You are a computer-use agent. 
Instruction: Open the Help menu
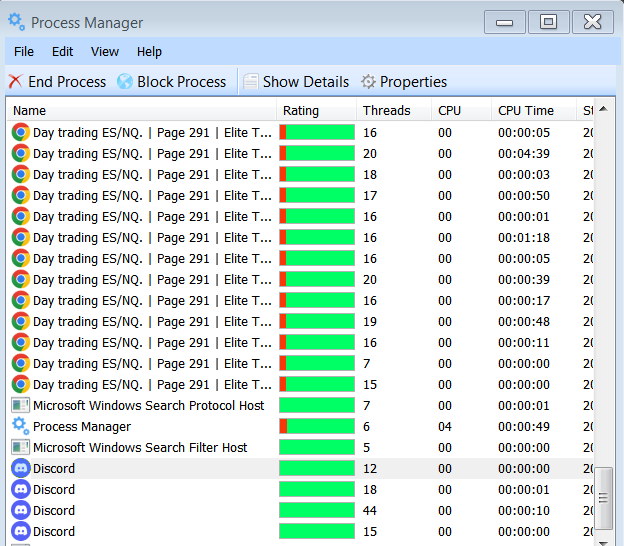tap(149, 52)
